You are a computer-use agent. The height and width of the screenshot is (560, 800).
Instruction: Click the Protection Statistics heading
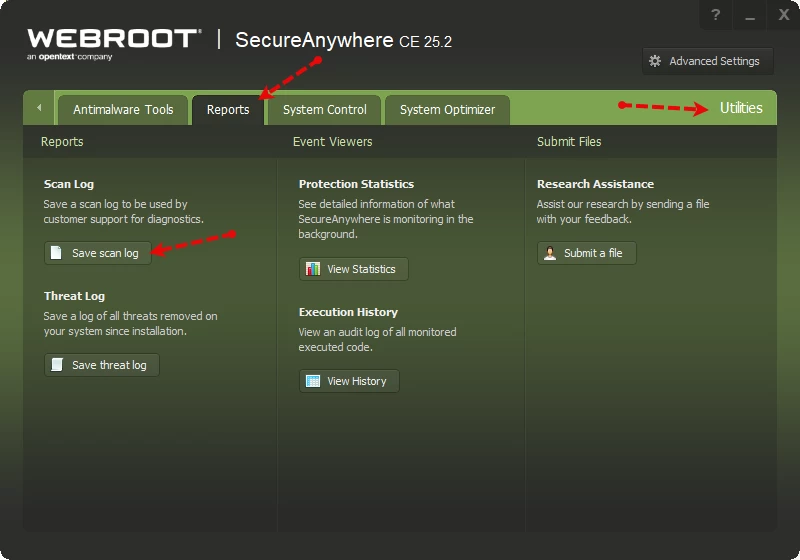tap(356, 184)
